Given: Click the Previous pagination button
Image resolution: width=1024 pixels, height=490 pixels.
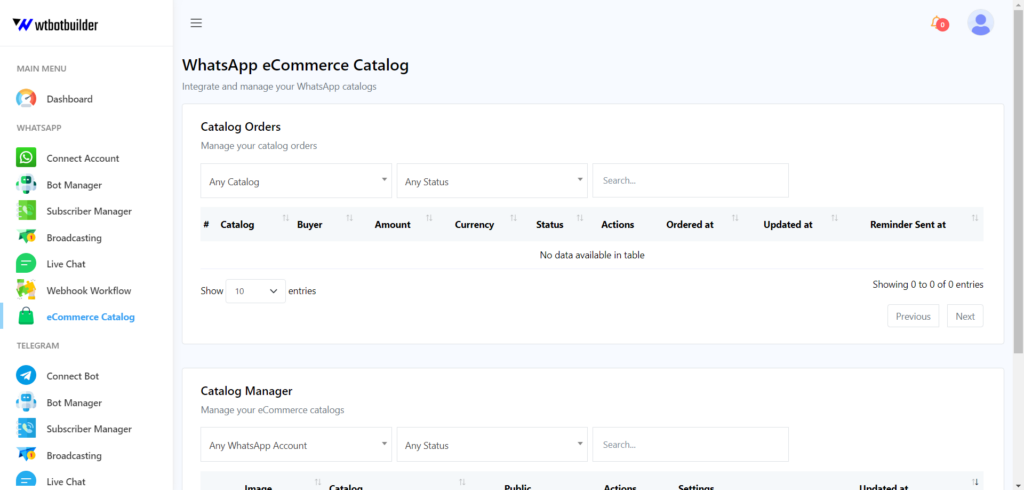Looking at the screenshot, I should [913, 316].
